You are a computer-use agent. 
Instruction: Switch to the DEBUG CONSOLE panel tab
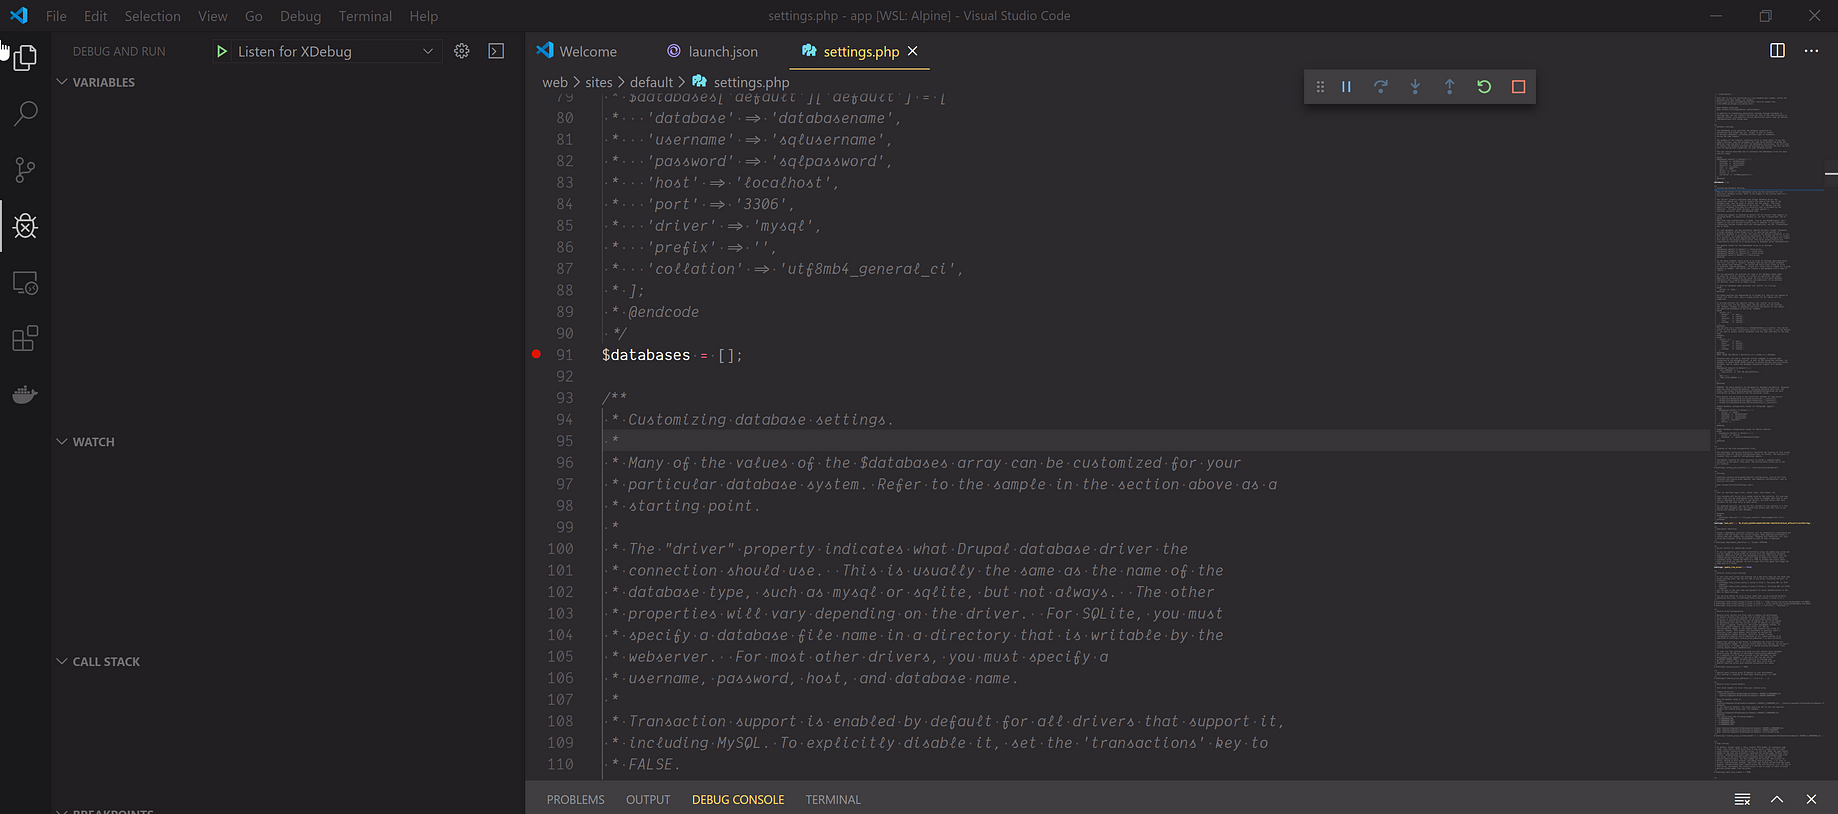click(738, 799)
